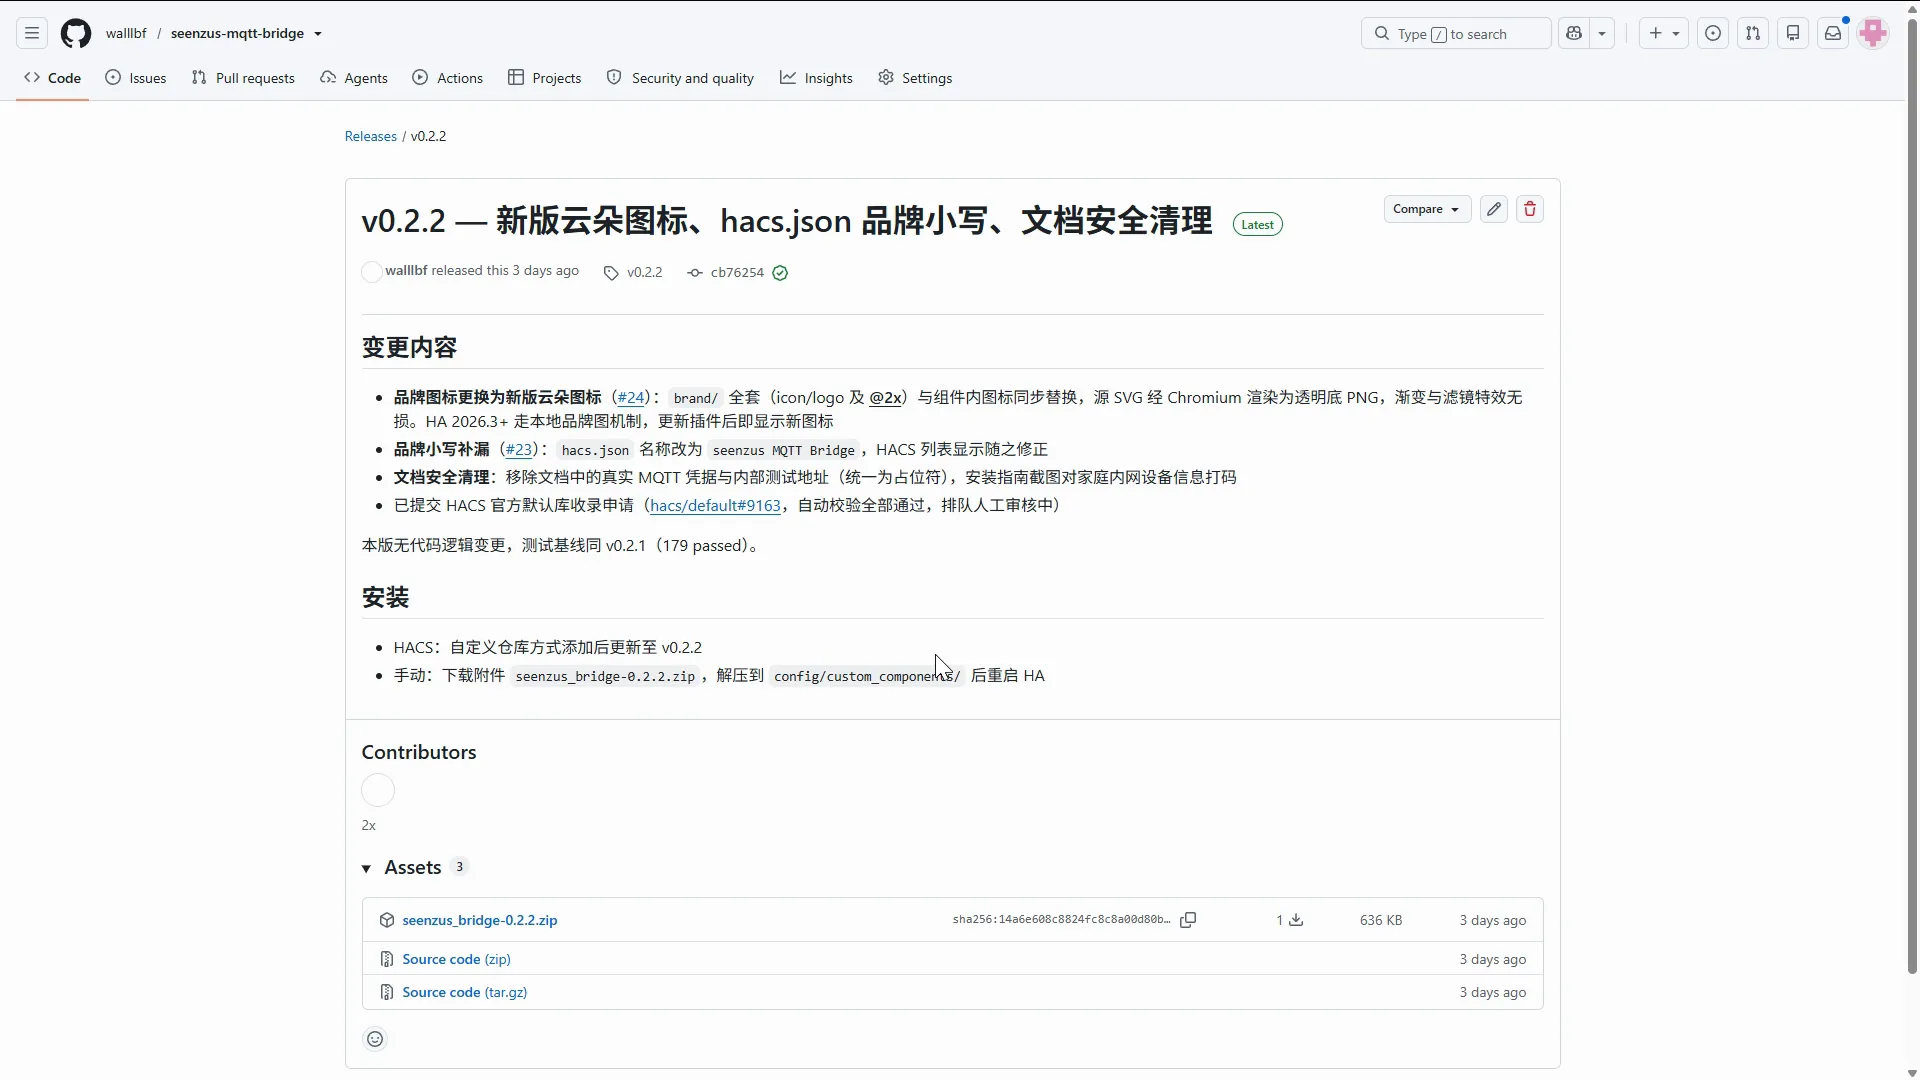Go back to Releases list breadcrumb
The height and width of the screenshot is (1080, 1920).
[x=371, y=136]
